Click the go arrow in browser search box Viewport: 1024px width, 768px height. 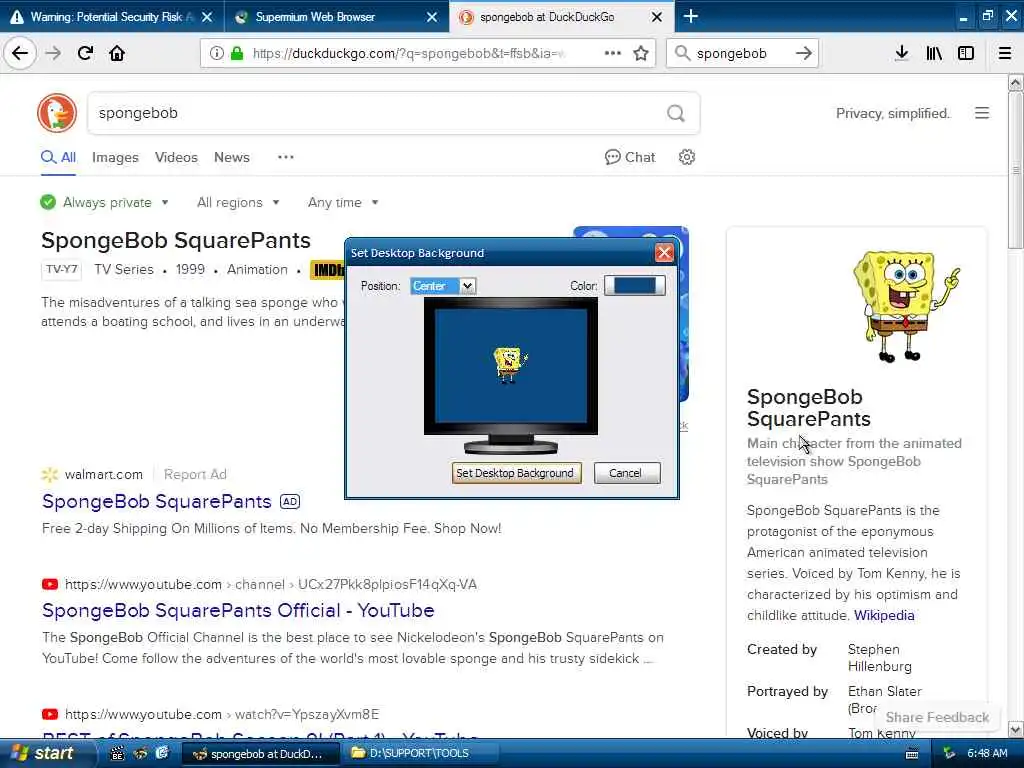pos(804,53)
